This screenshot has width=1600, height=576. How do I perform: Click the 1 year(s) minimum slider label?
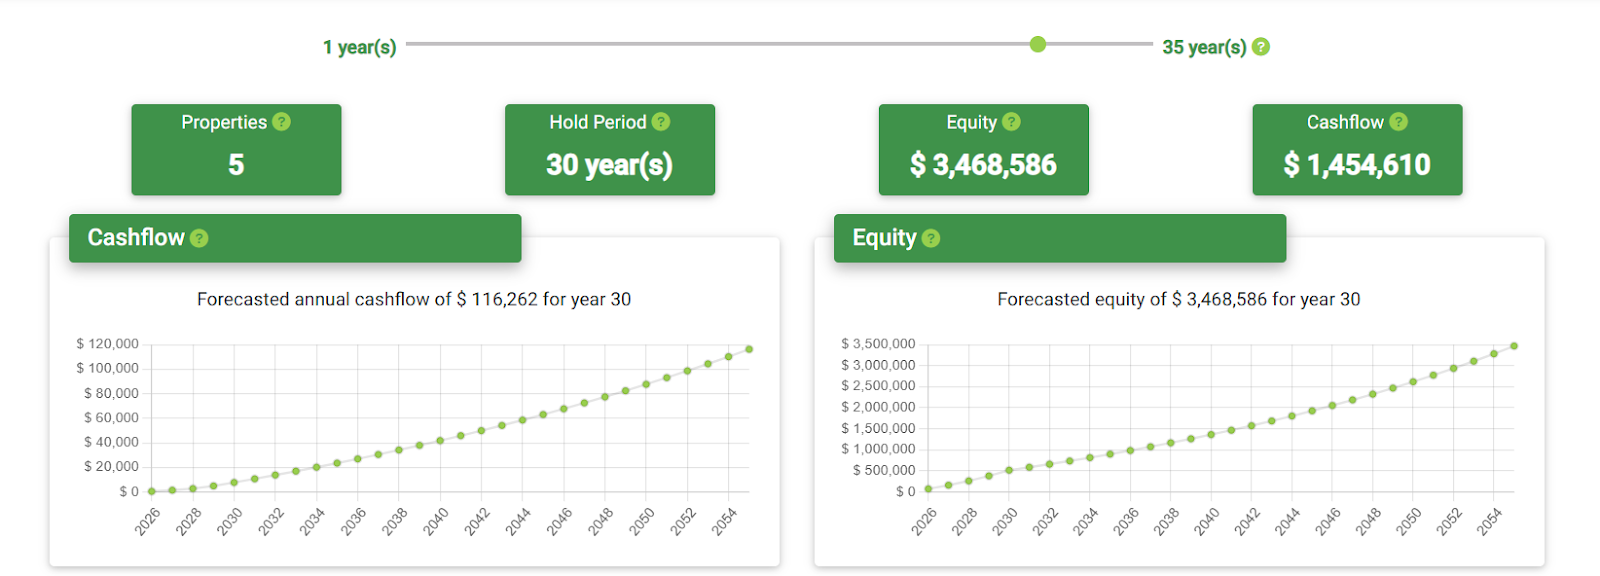(x=359, y=47)
